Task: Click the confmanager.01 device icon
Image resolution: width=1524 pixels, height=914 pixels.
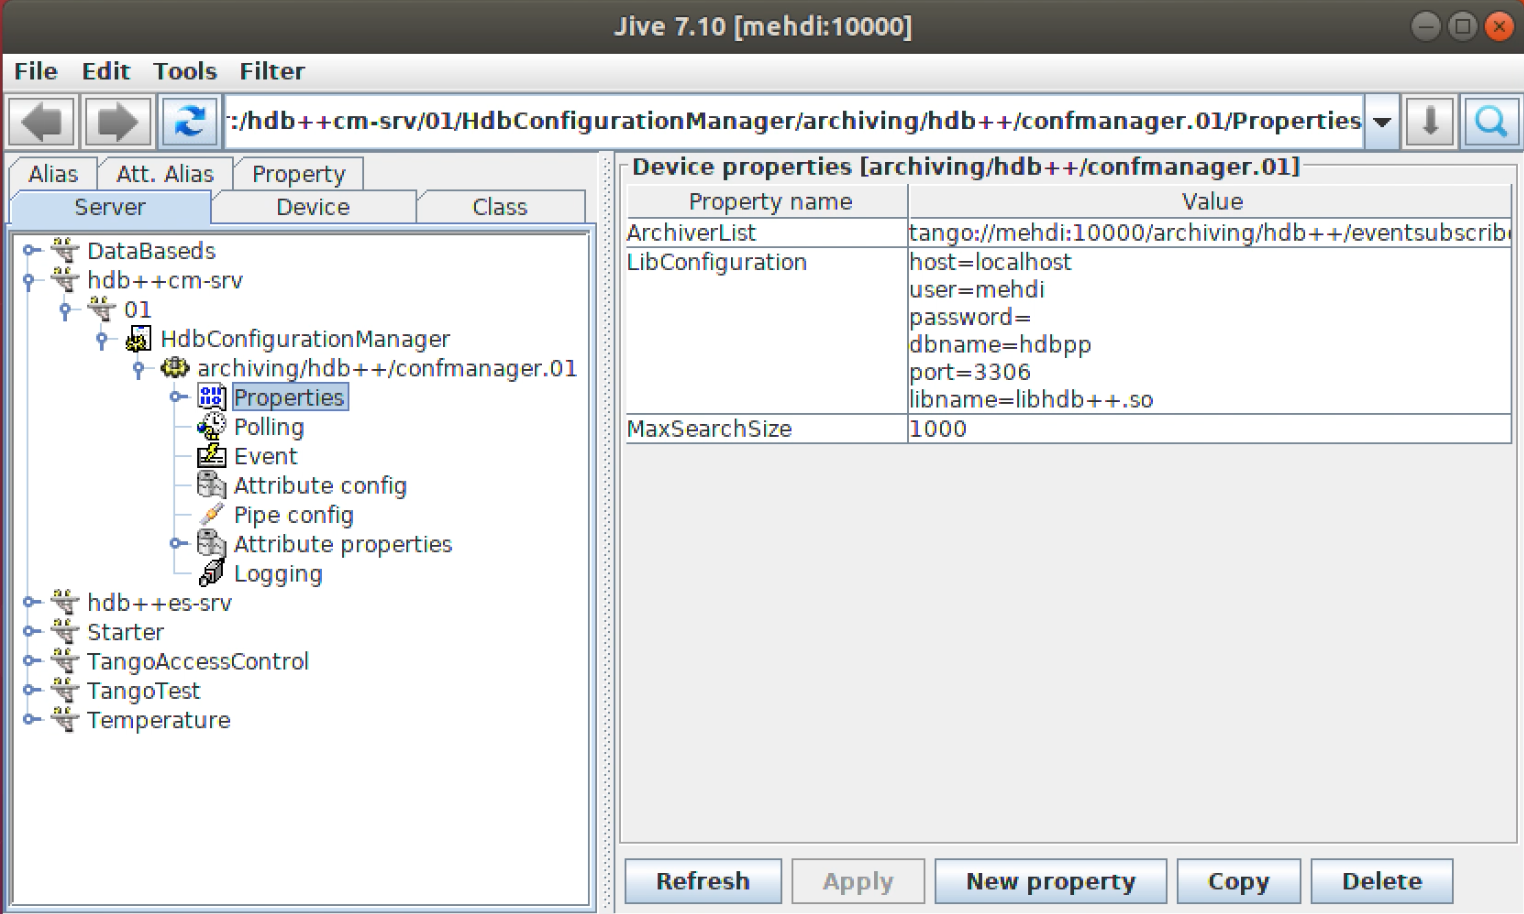Action: pos(175,368)
